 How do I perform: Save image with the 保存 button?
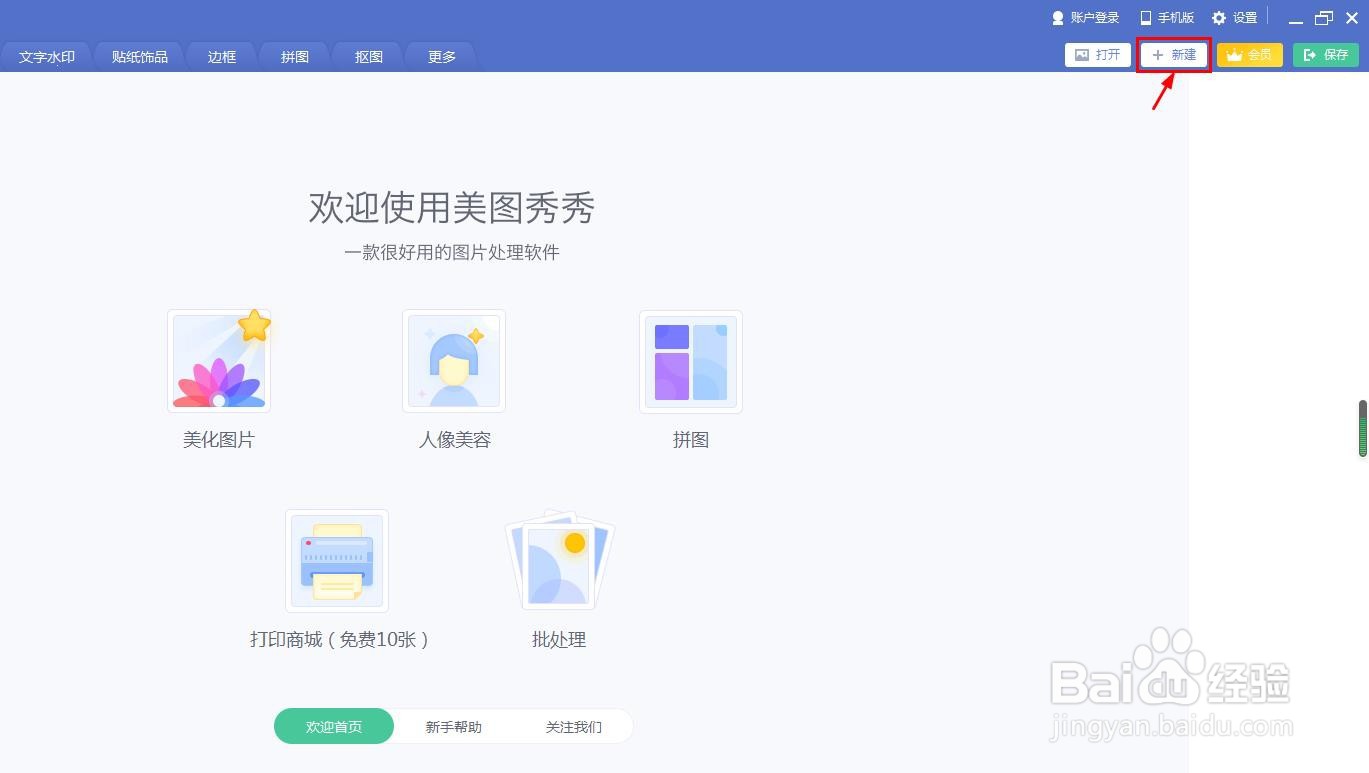point(1326,55)
